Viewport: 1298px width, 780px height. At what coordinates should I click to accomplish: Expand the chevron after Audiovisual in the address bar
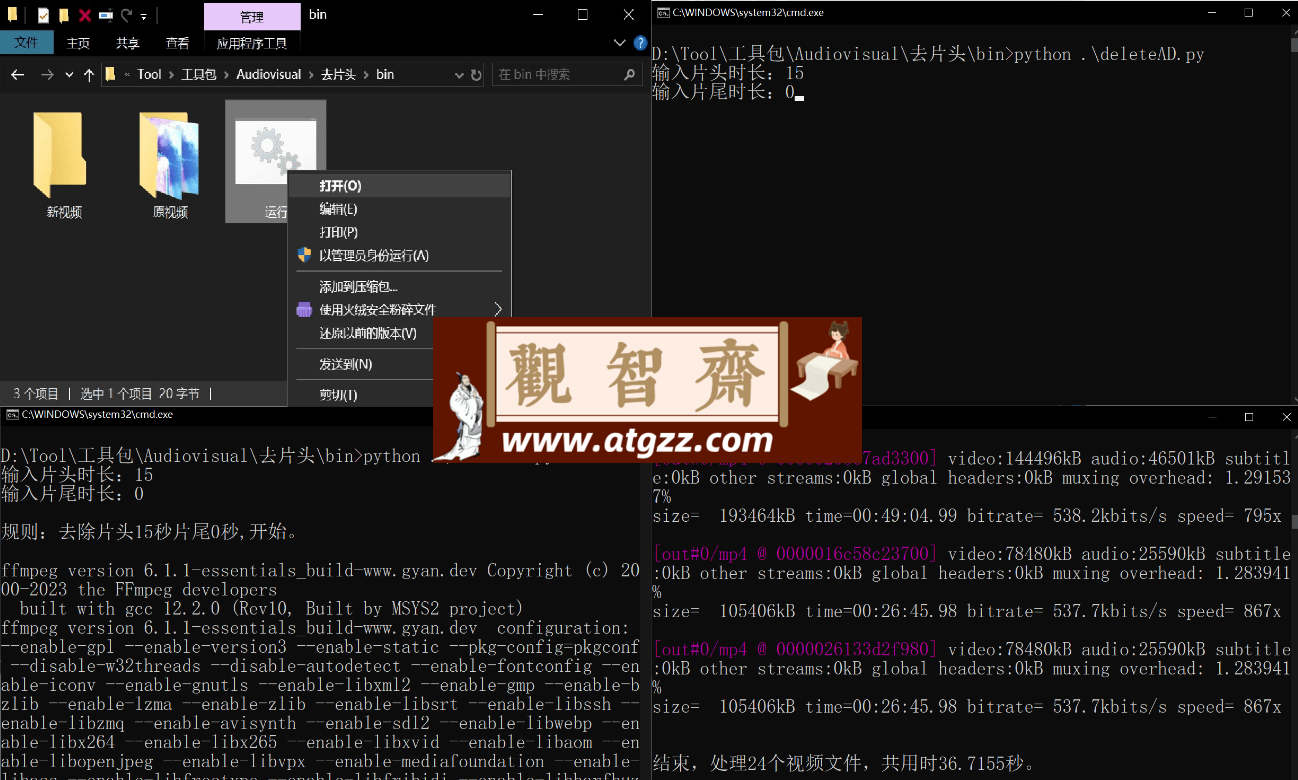311,75
